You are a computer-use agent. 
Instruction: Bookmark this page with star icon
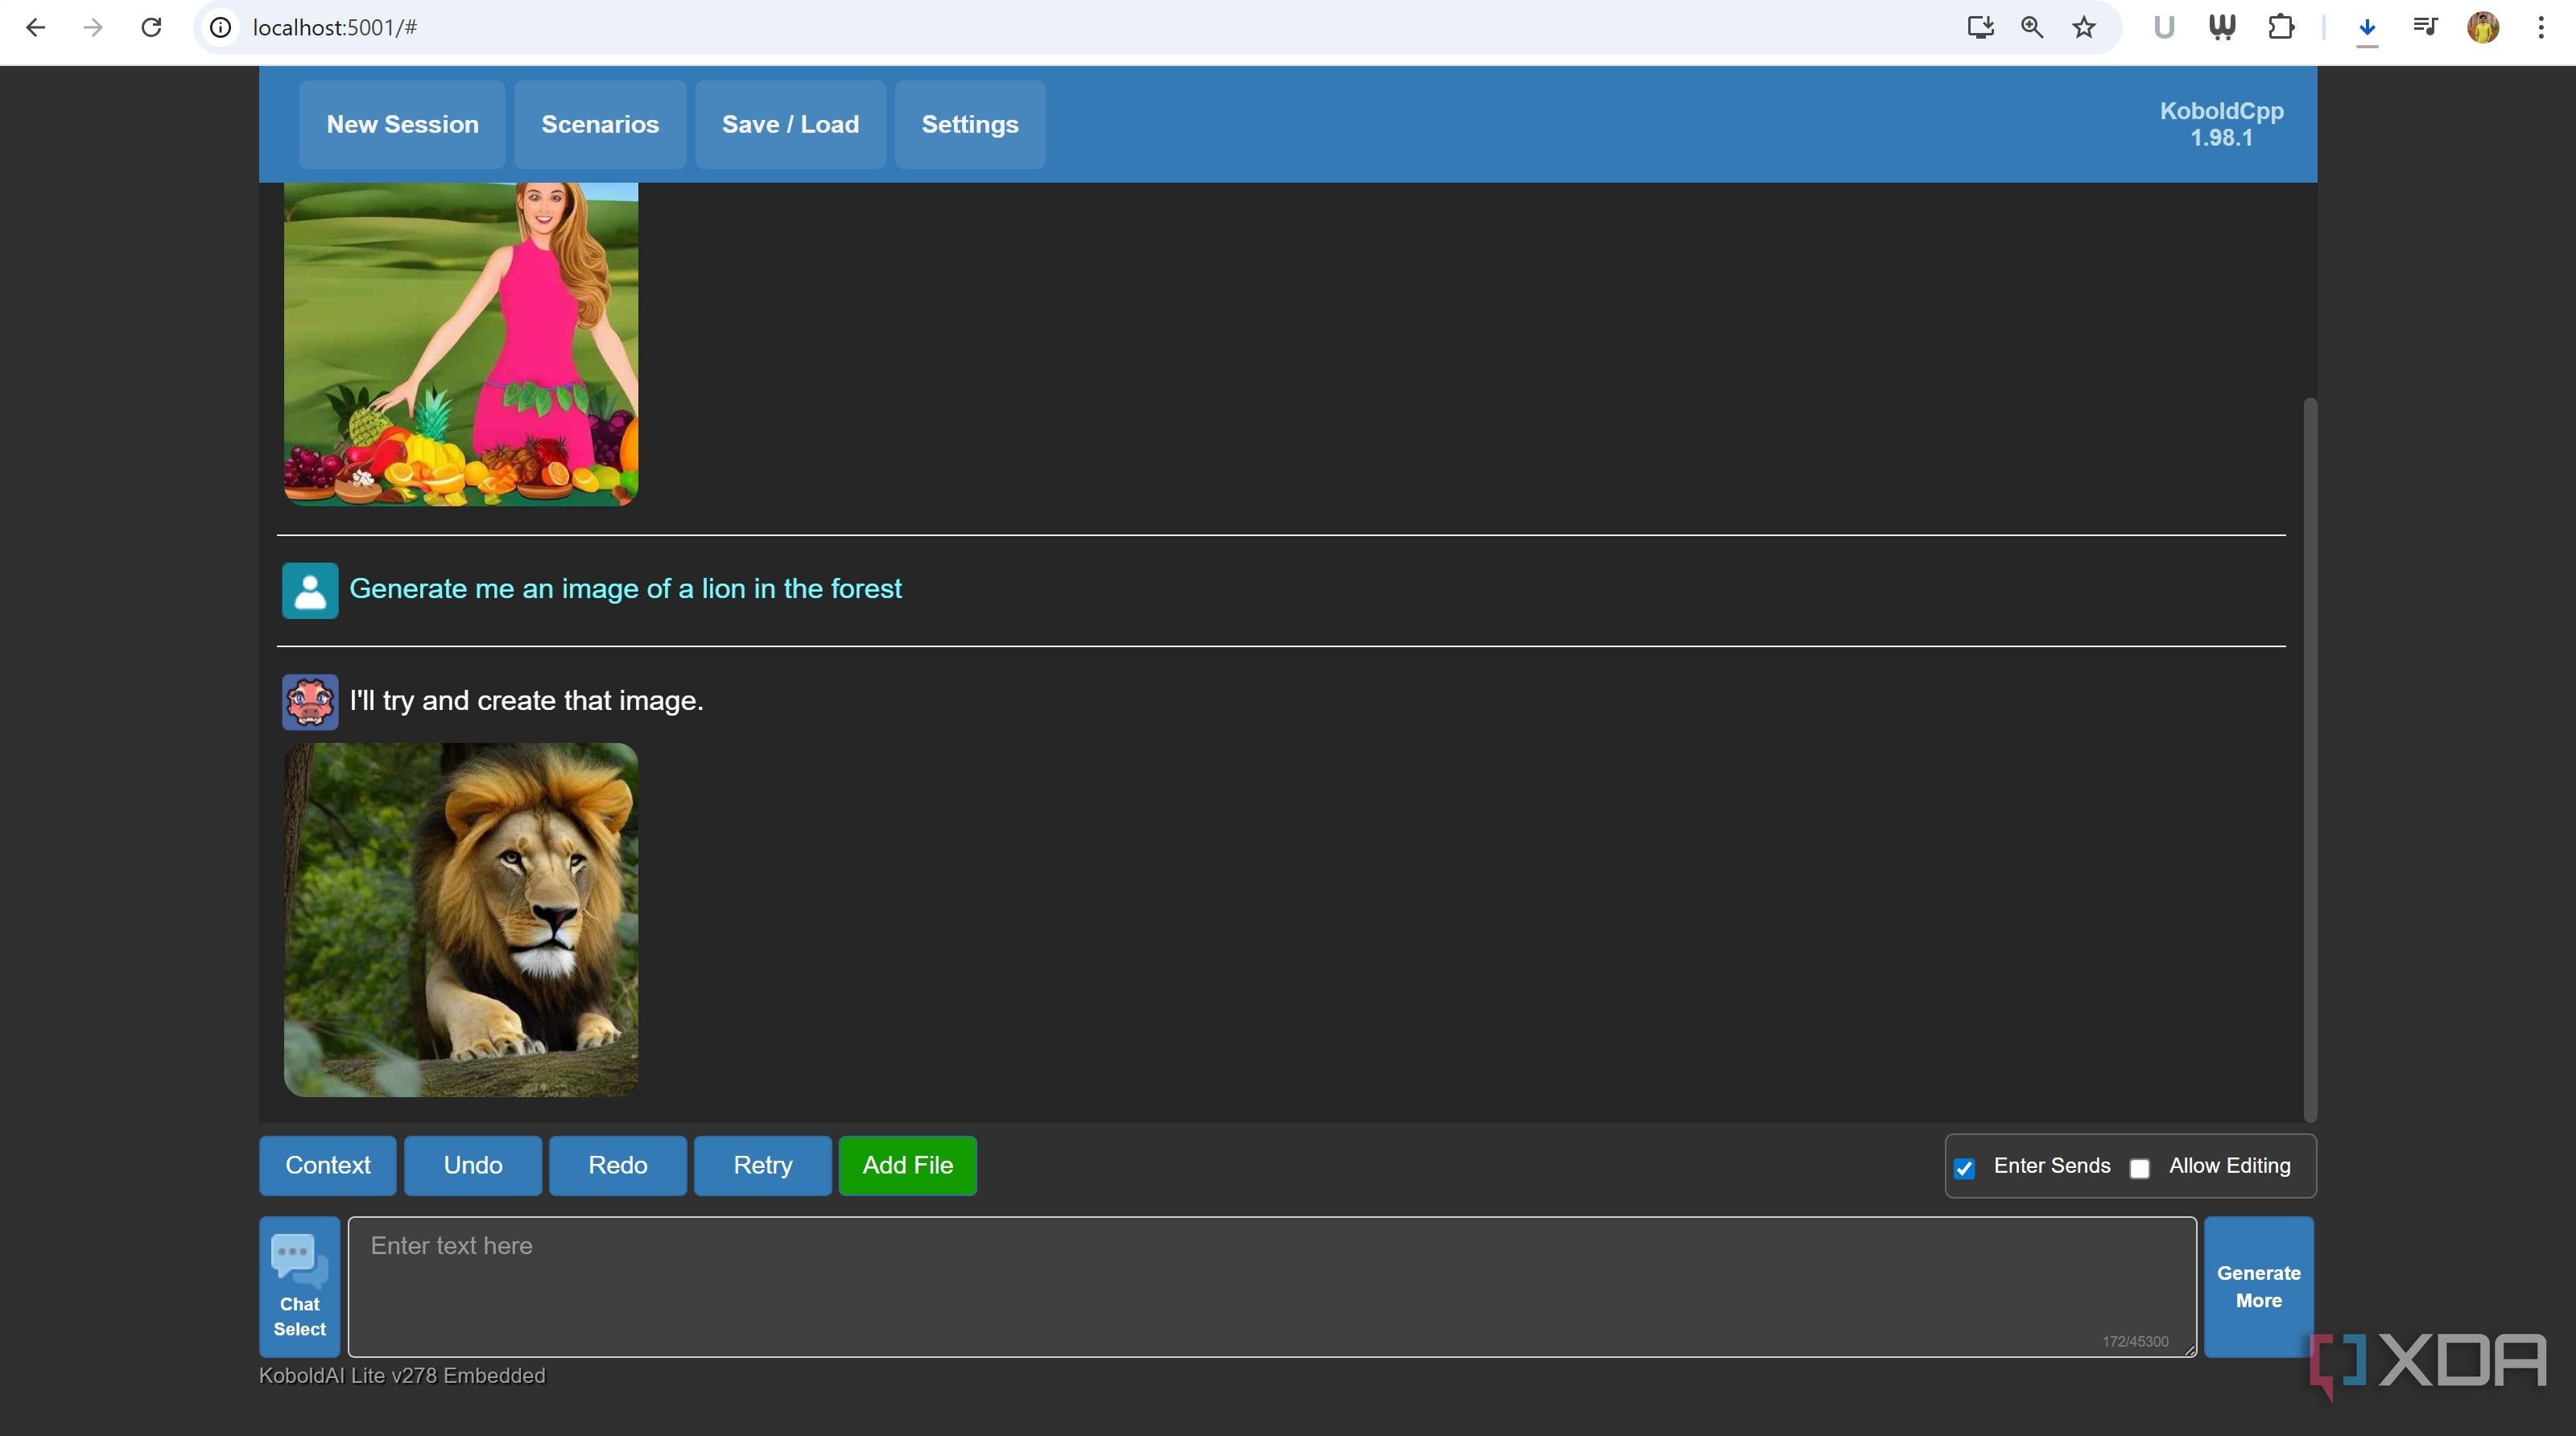click(2084, 28)
